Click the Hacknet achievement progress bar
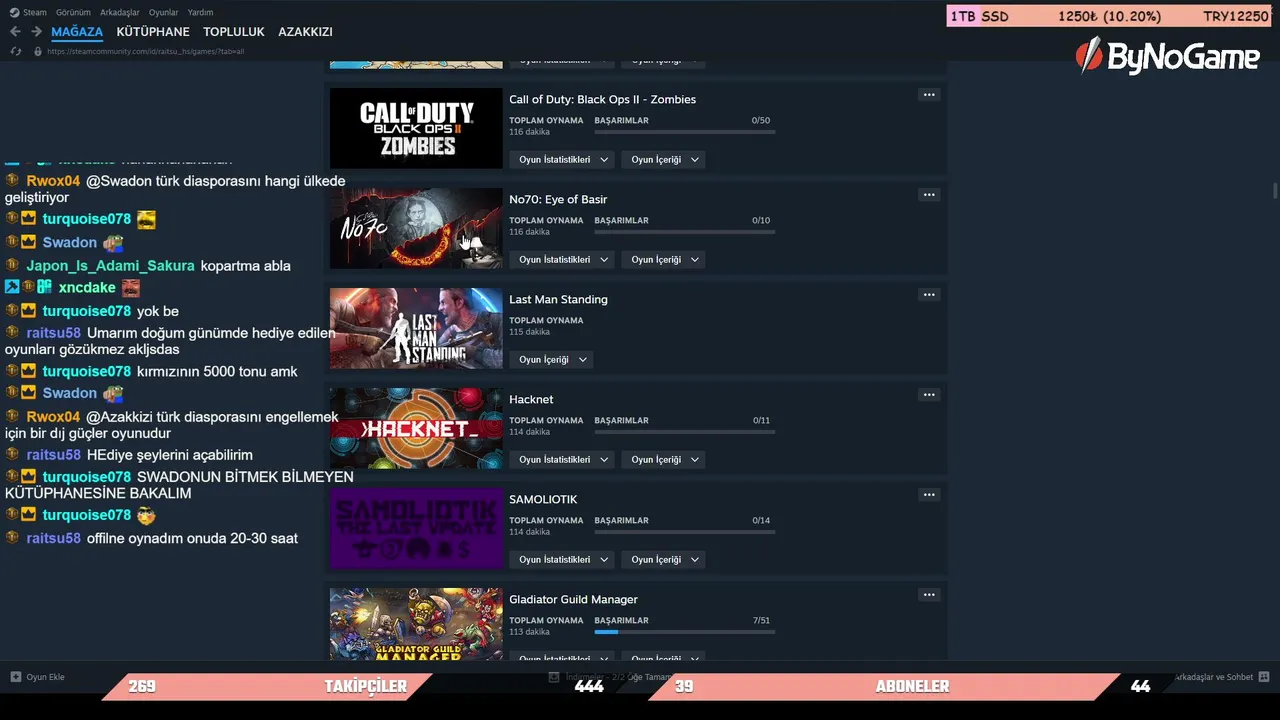The width and height of the screenshot is (1280, 720). (x=685, y=432)
